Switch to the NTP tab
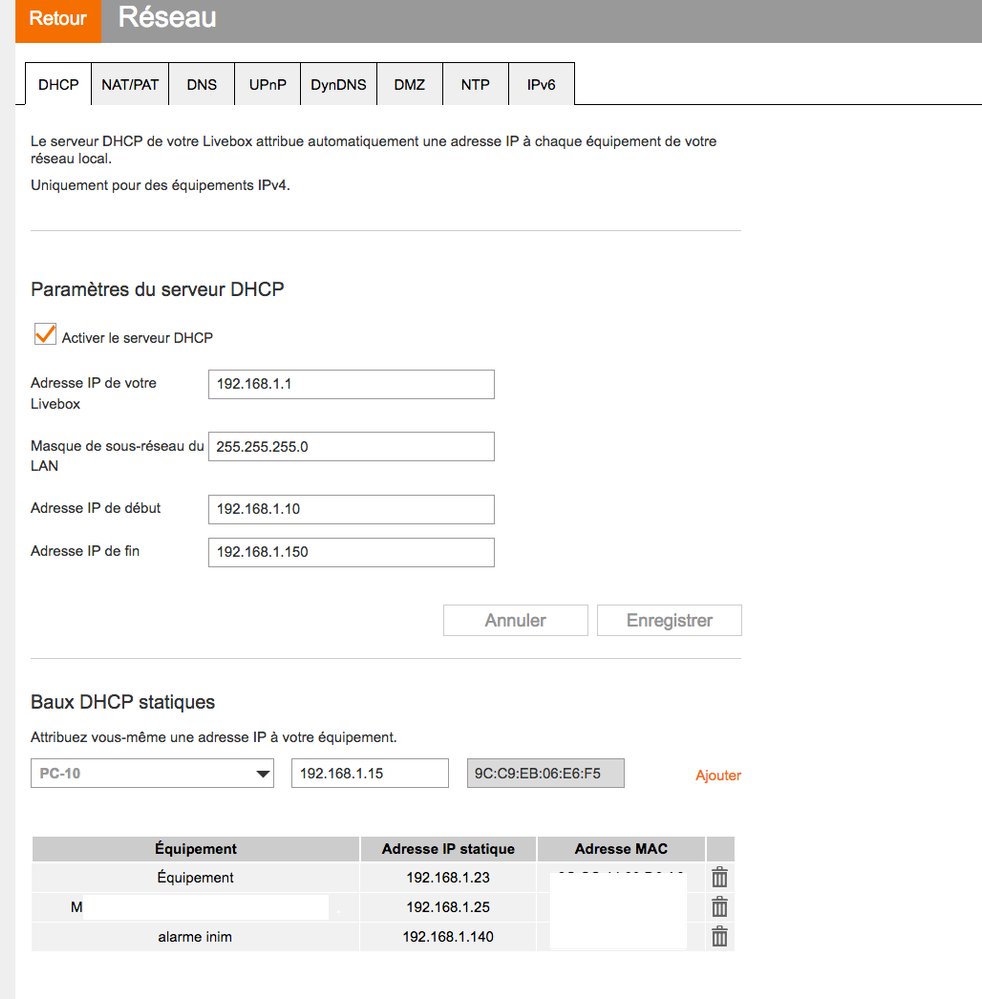Viewport: 982px width, 999px height. point(475,85)
